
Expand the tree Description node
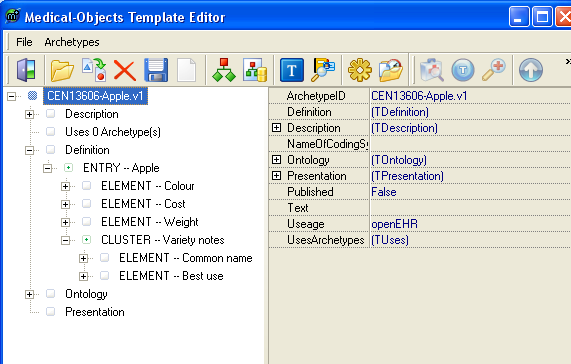tap(29, 114)
